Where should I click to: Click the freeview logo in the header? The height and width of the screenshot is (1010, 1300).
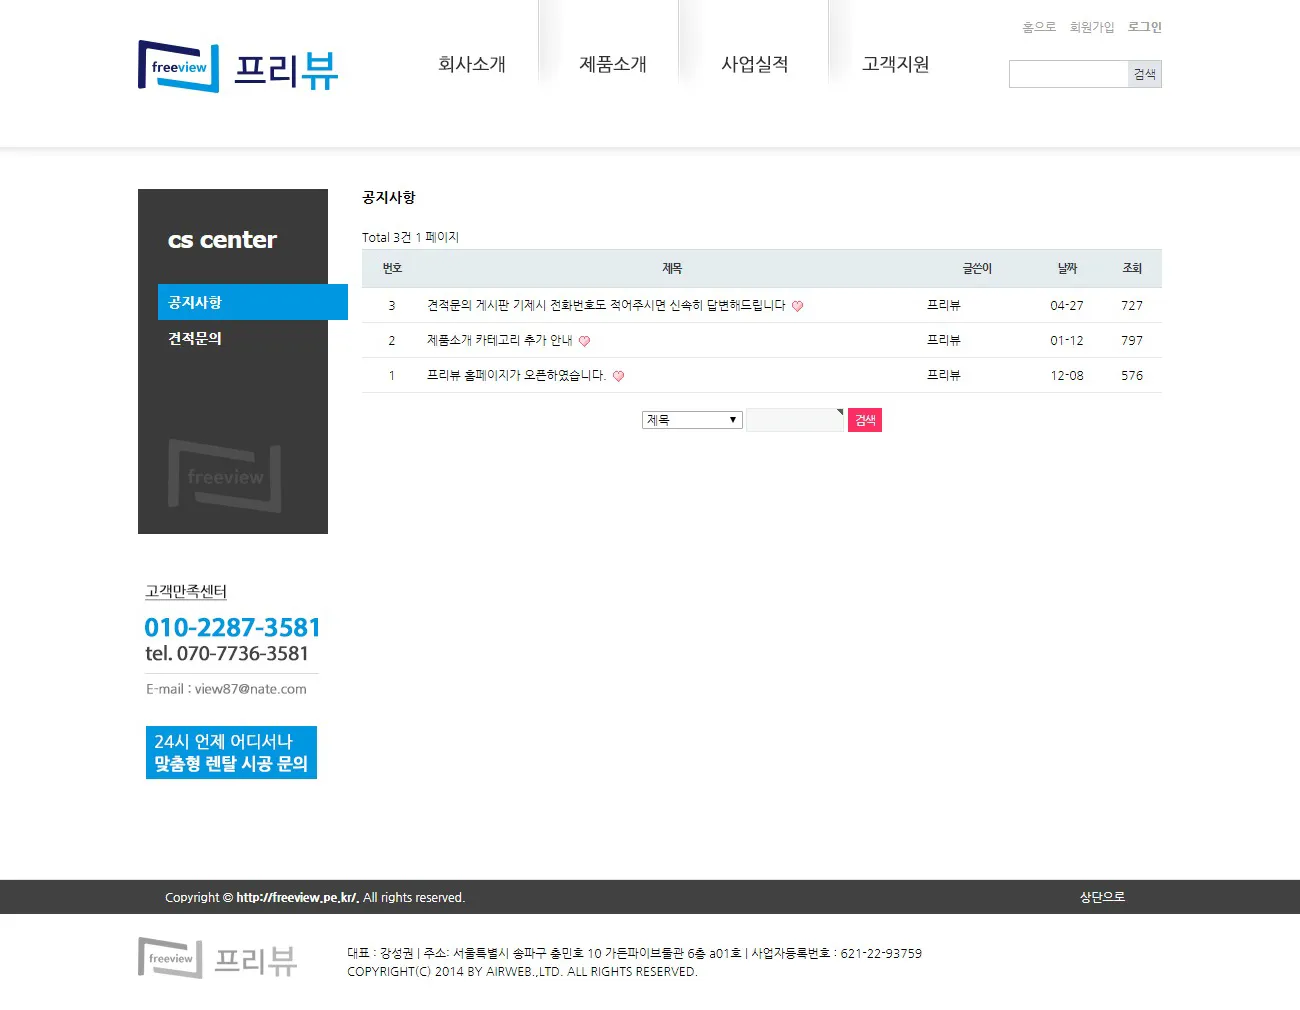238,67
